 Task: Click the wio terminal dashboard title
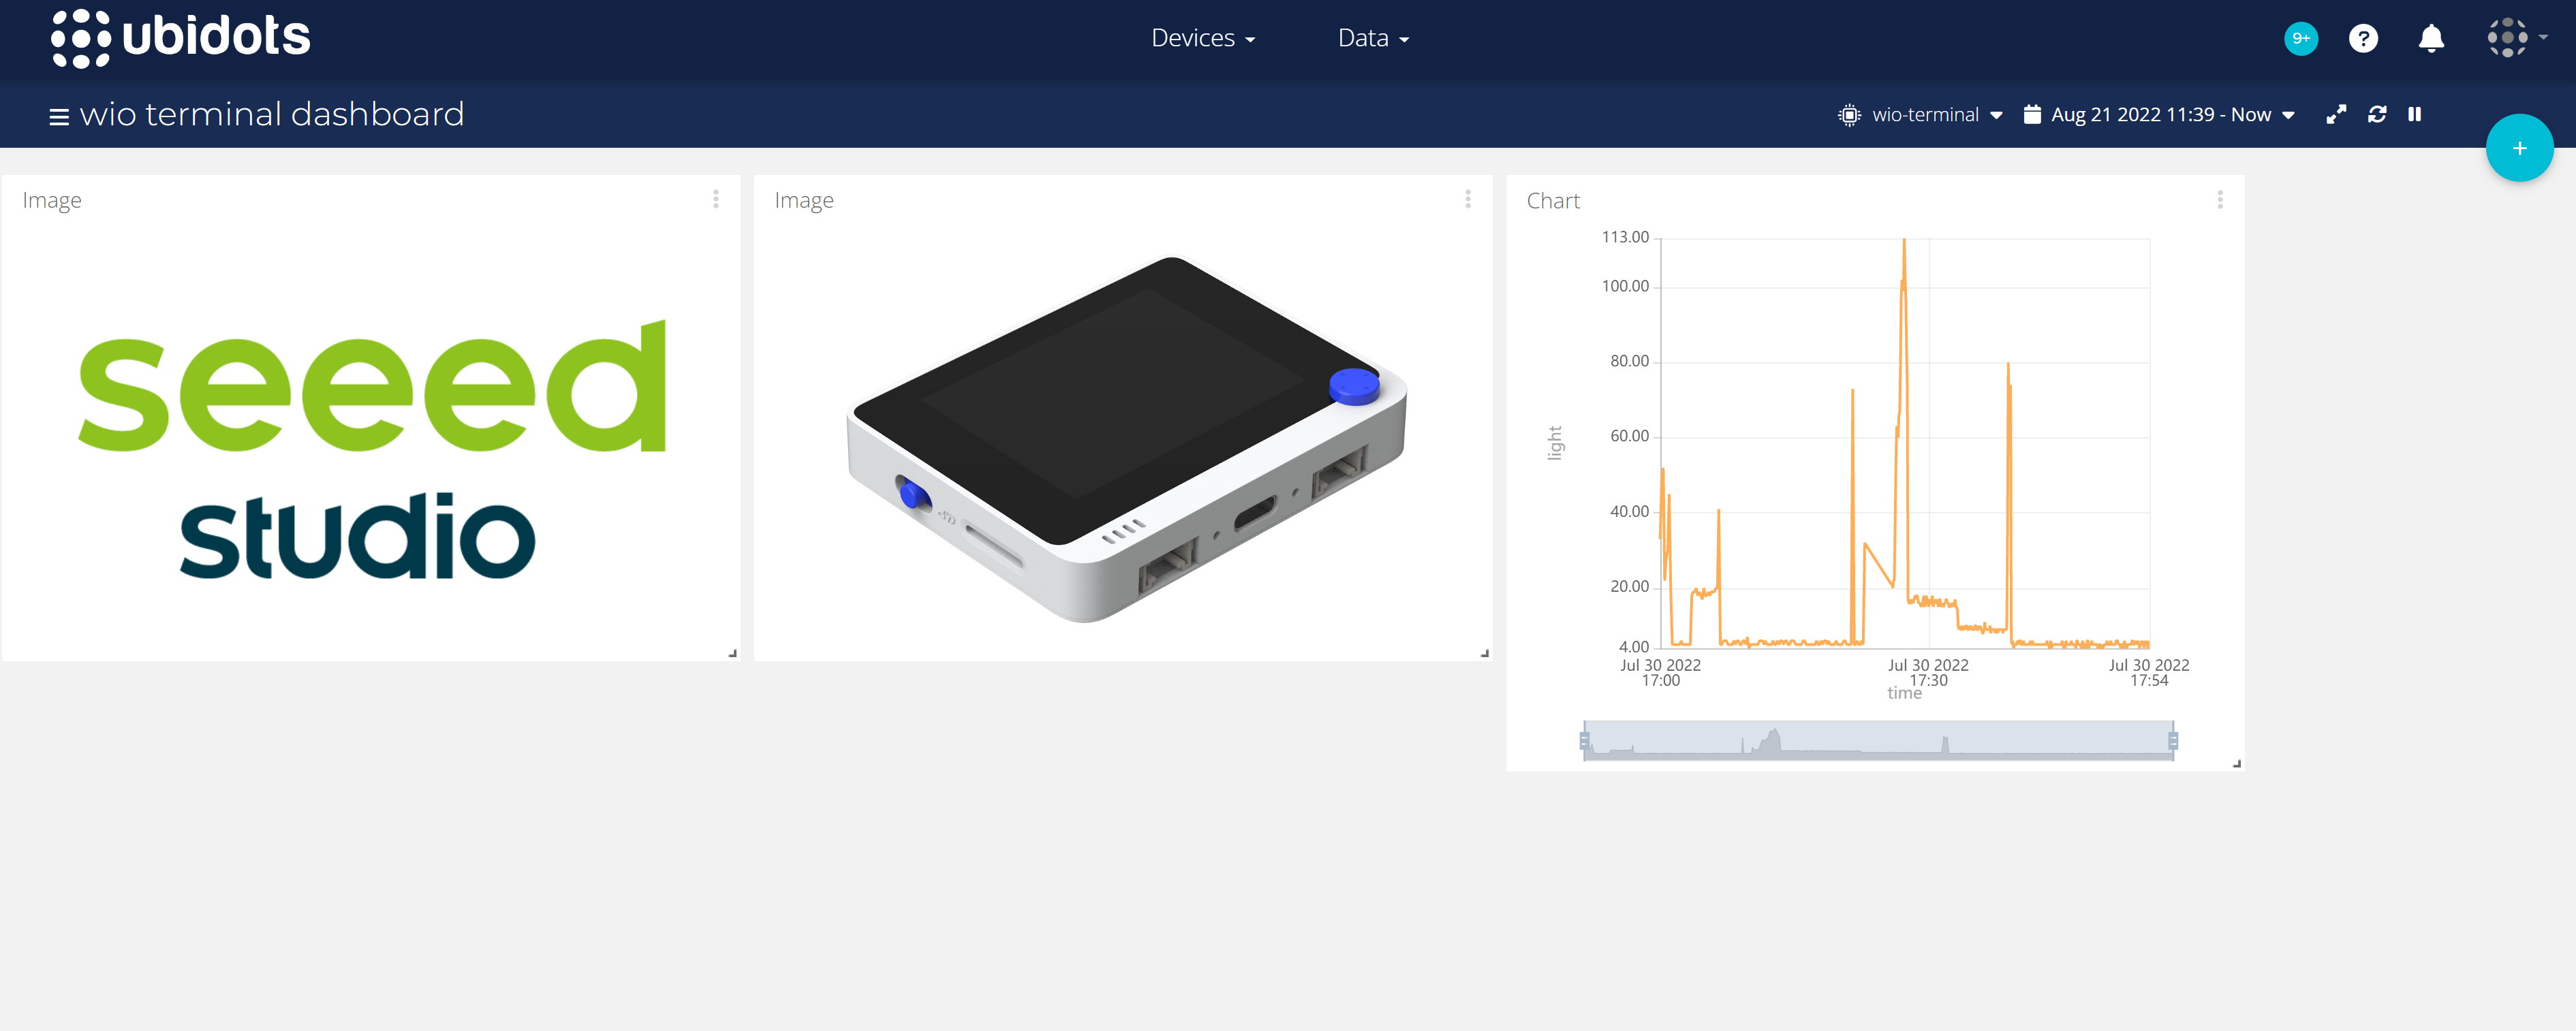(x=272, y=114)
